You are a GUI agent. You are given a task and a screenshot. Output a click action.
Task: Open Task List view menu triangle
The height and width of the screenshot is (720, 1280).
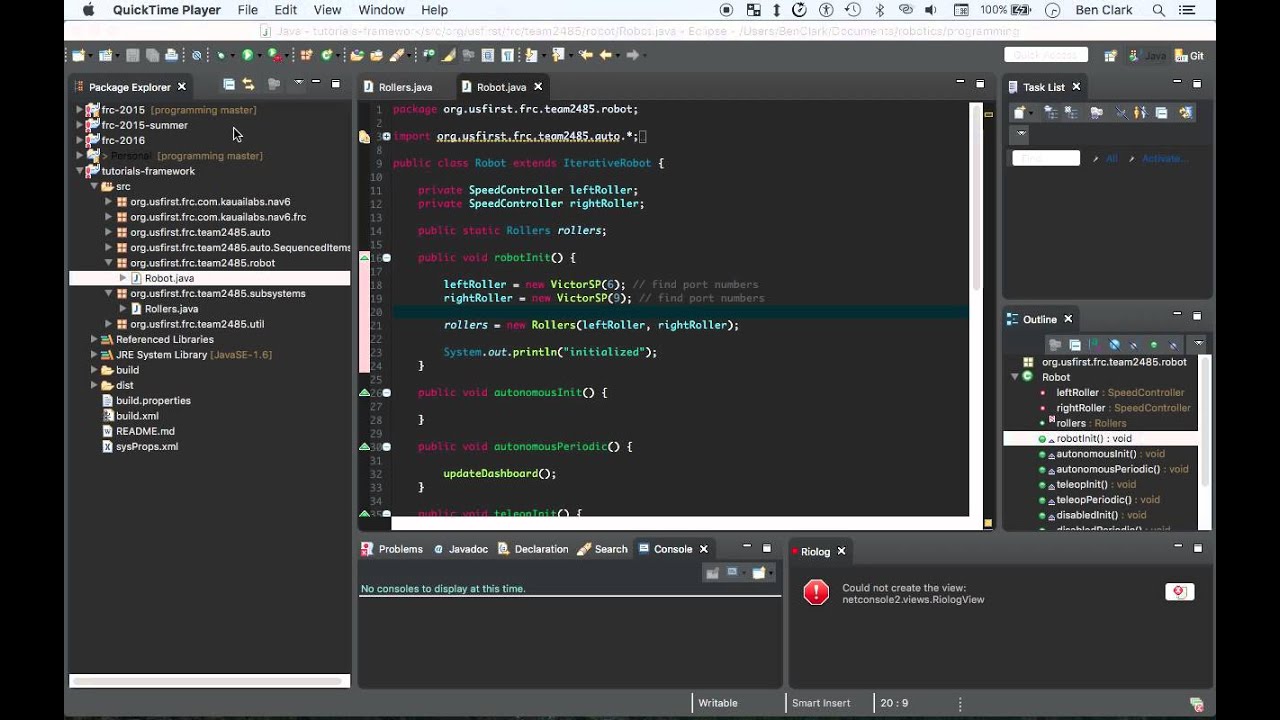[x=1021, y=133]
